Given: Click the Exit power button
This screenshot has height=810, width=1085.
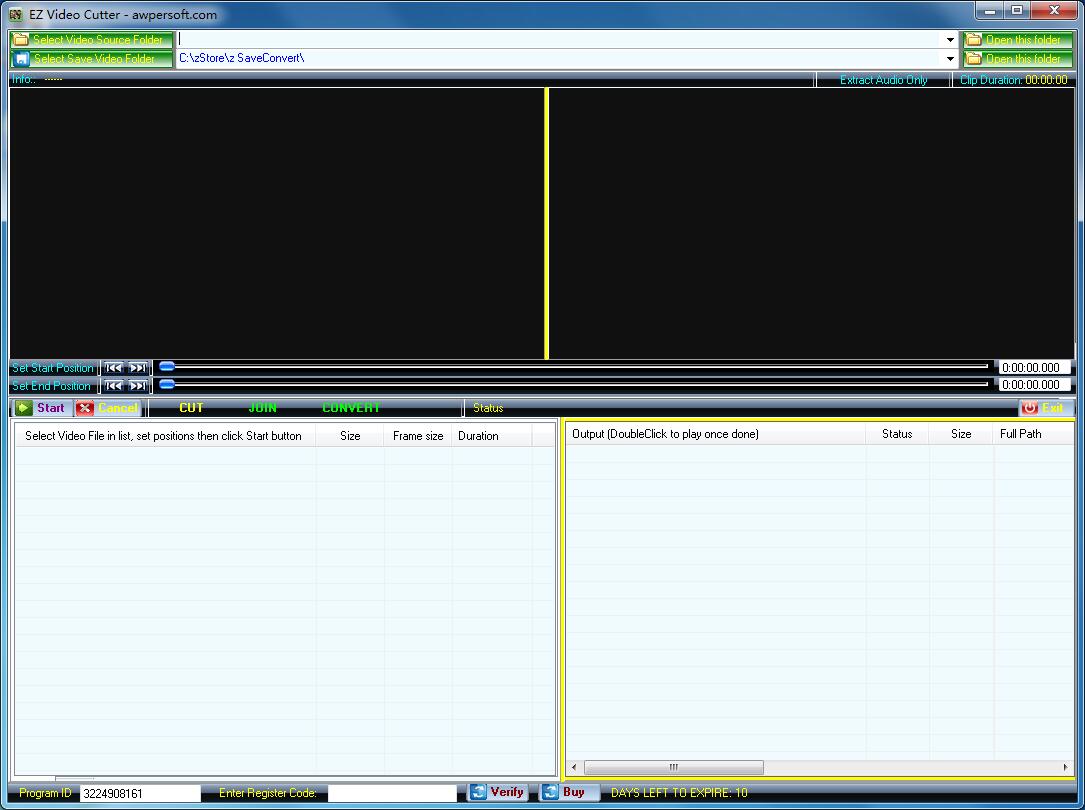Looking at the screenshot, I should pos(1043,408).
